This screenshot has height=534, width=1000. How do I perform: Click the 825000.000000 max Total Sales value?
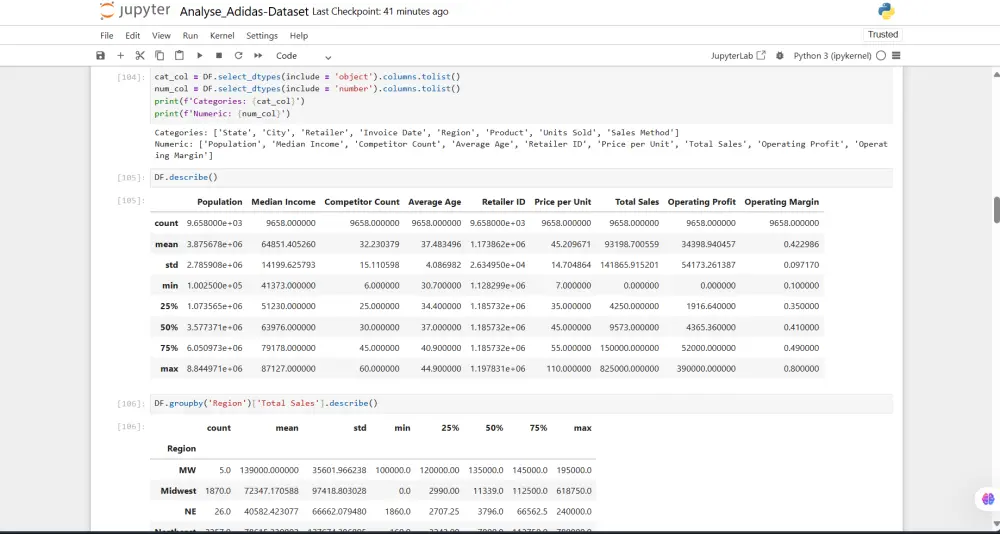point(629,369)
